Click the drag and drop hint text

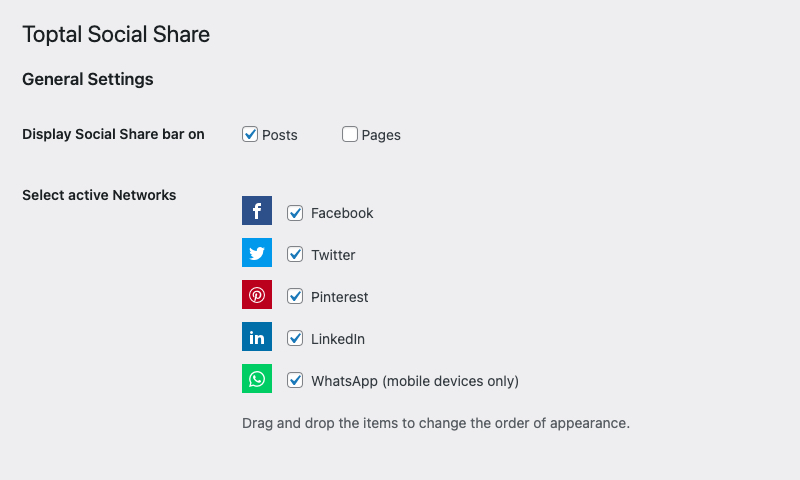436,423
